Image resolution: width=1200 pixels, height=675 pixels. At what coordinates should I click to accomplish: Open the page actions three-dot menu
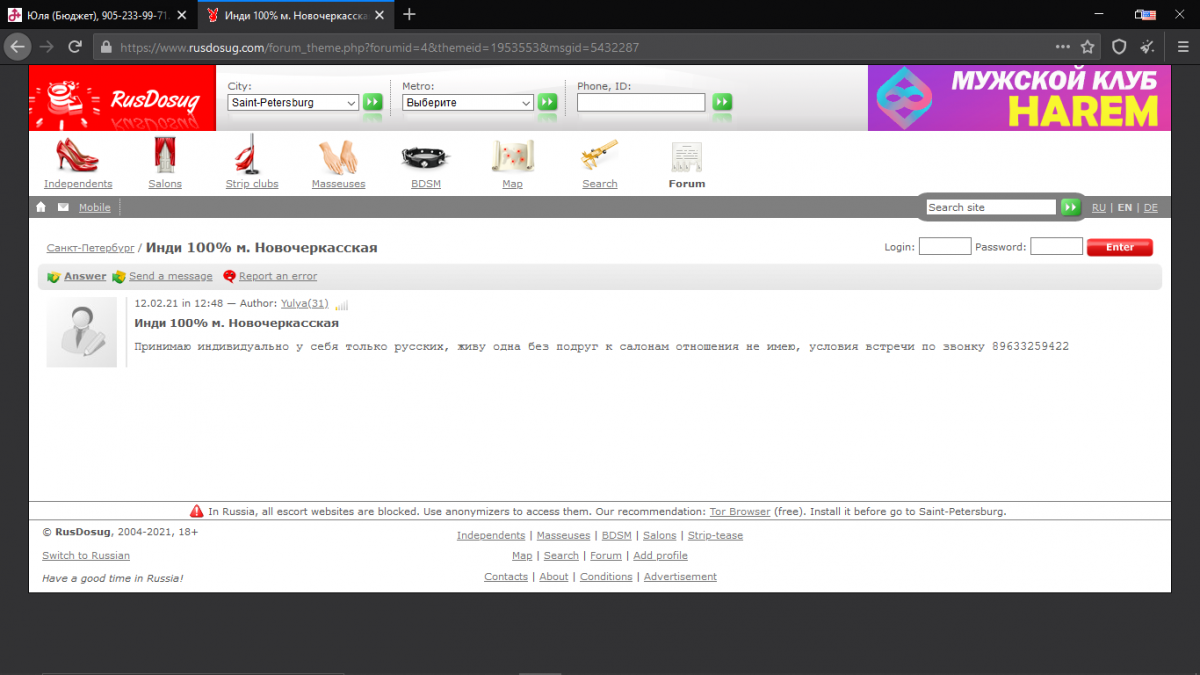1062,47
